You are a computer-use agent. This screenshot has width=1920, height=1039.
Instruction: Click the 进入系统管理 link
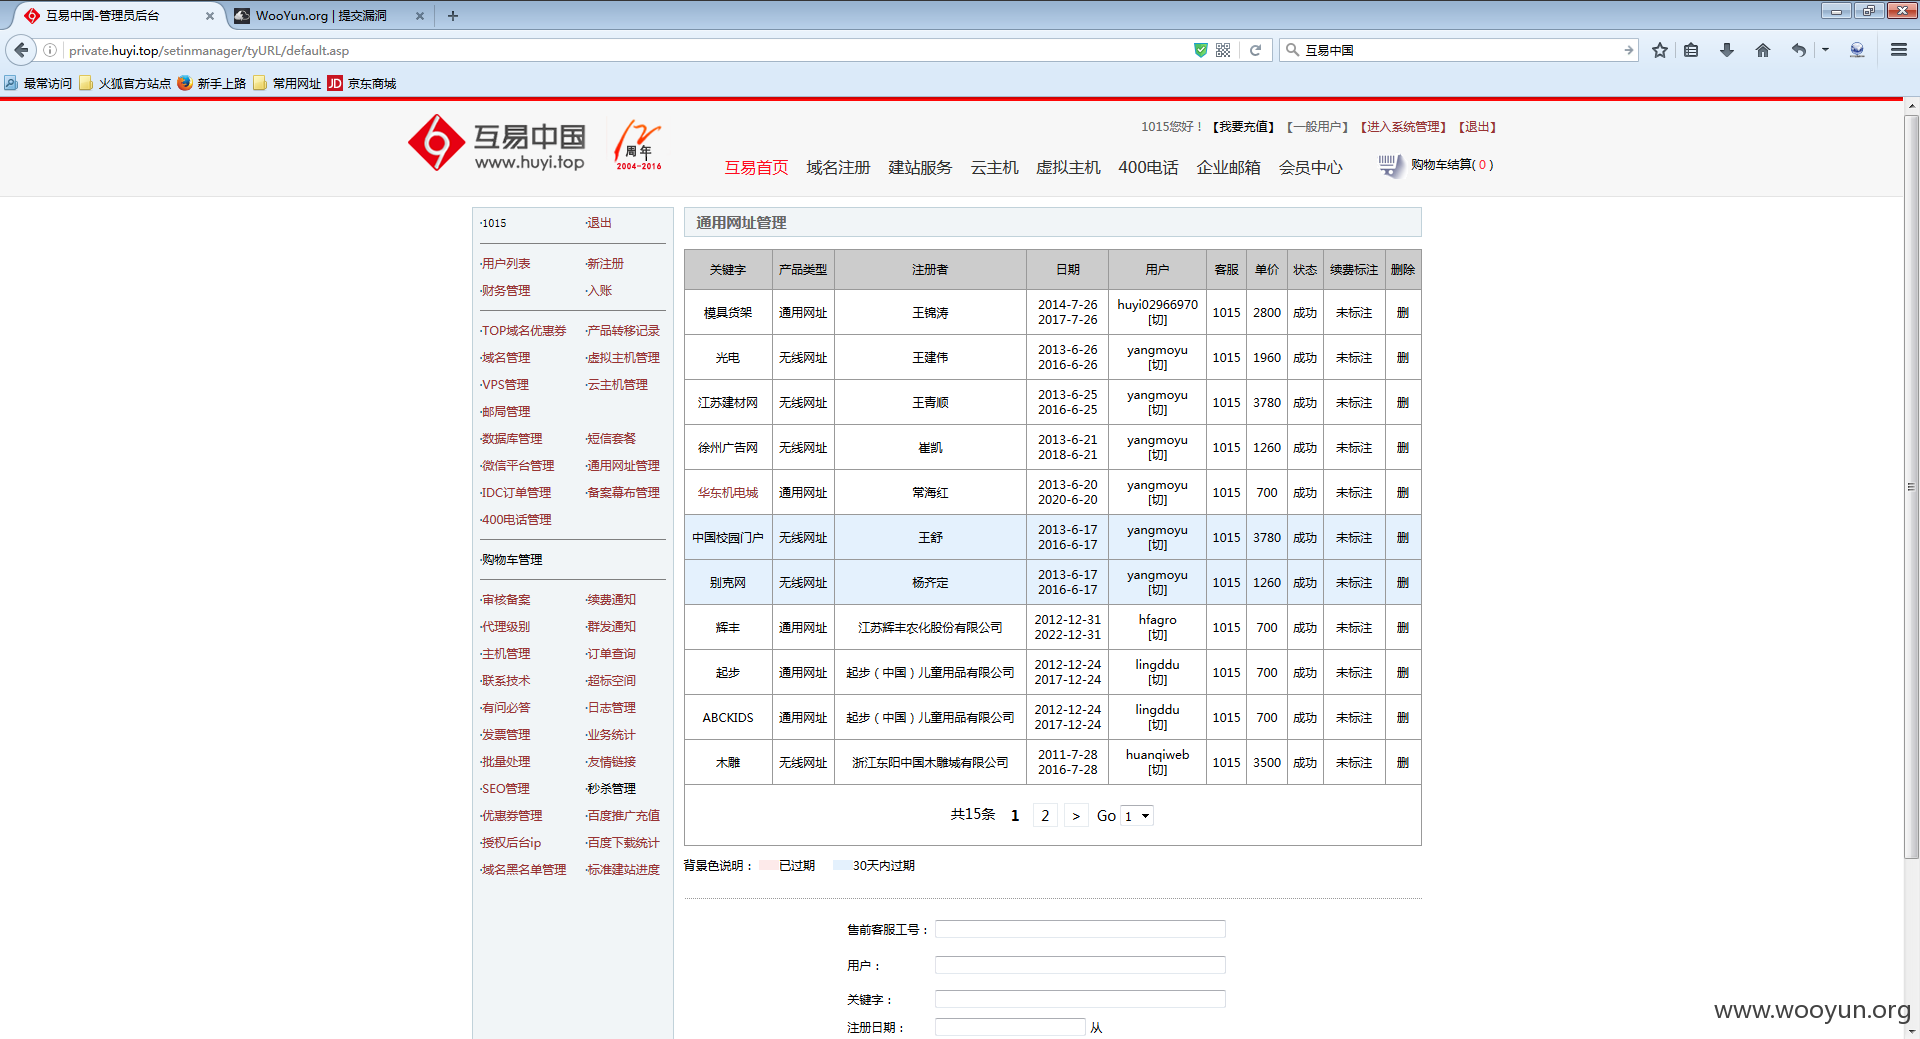point(1403,127)
